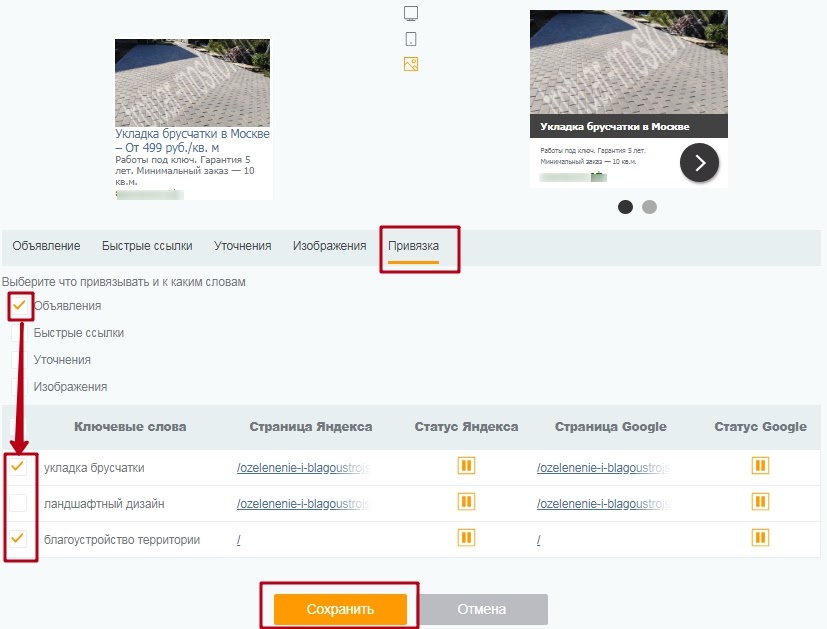The image size is (827, 629).
Task: Select image ad preview icon
Action: tap(410, 64)
